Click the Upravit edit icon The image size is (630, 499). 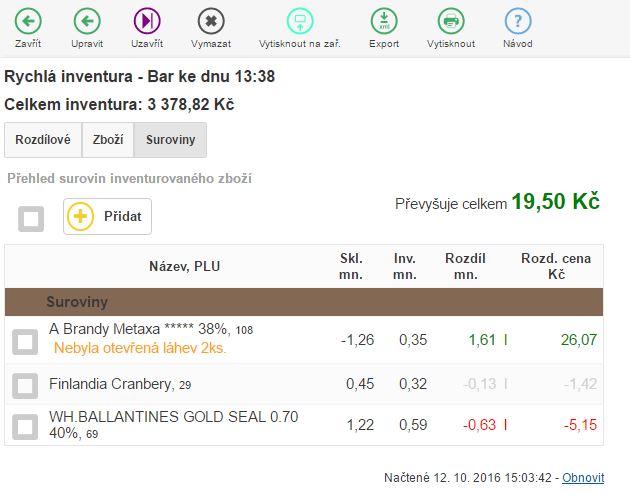pyautogui.click(x=87, y=21)
